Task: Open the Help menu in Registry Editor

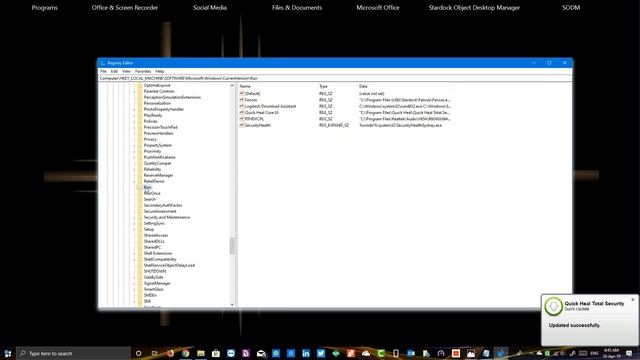Action: (160, 71)
